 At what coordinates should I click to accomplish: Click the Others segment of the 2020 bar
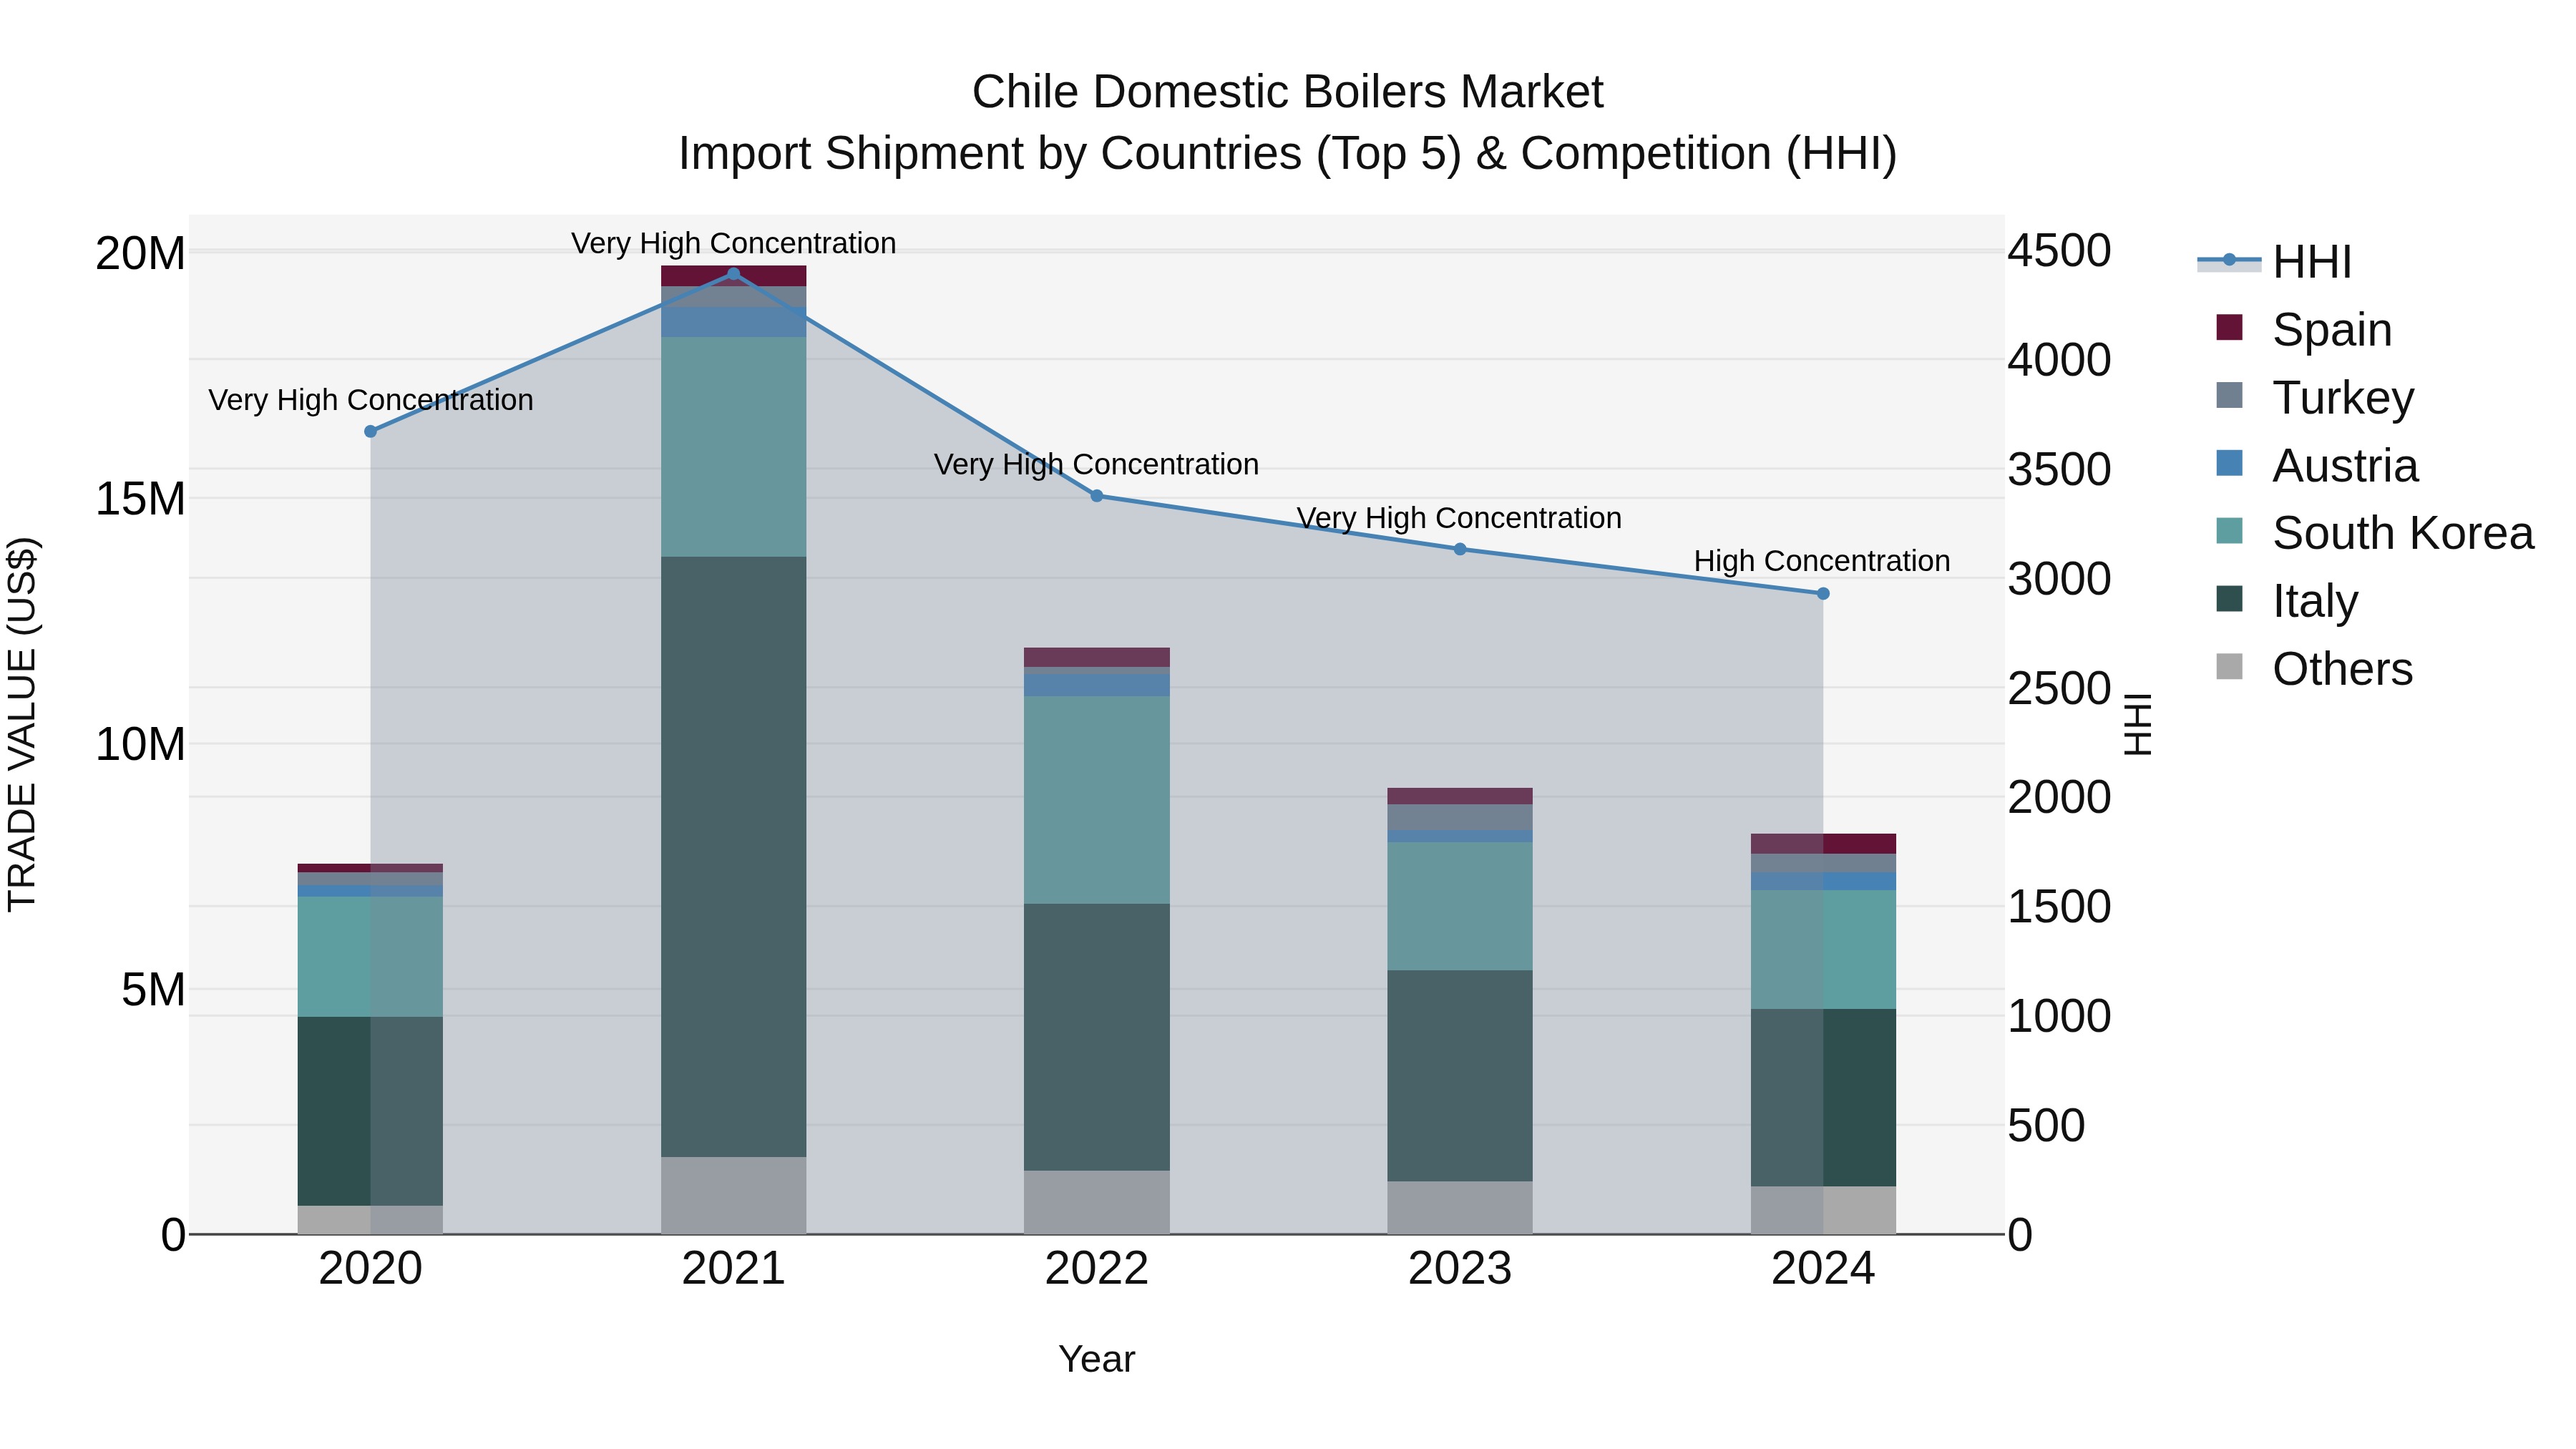pyautogui.click(x=370, y=1220)
